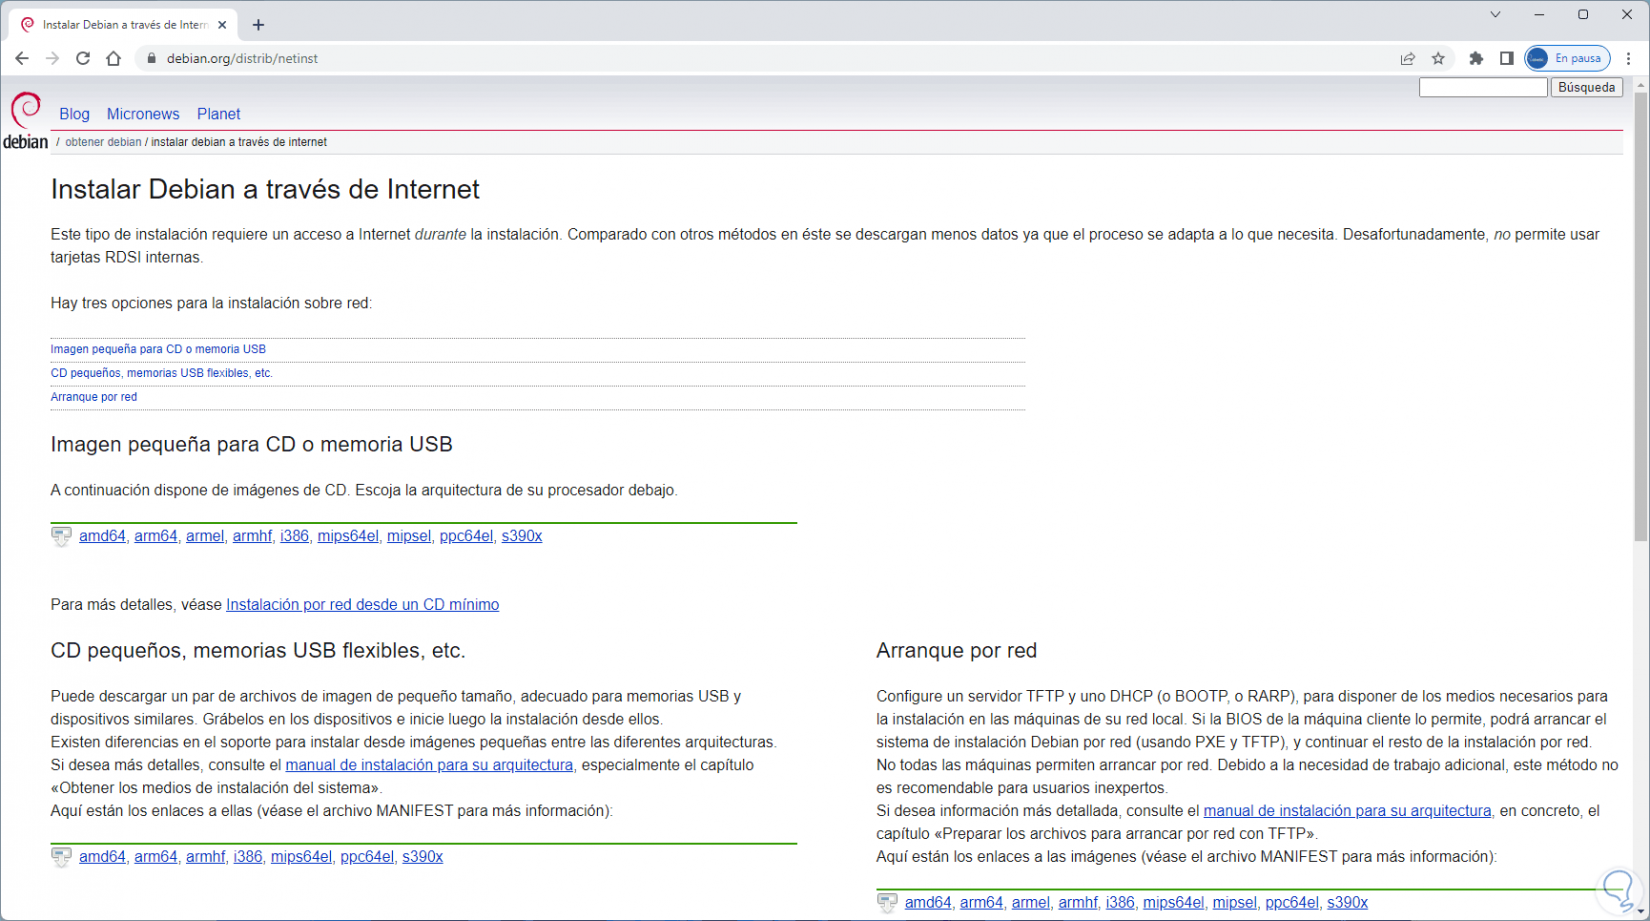Click the vertical page scrollbar thumb

click(x=1641, y=318)
